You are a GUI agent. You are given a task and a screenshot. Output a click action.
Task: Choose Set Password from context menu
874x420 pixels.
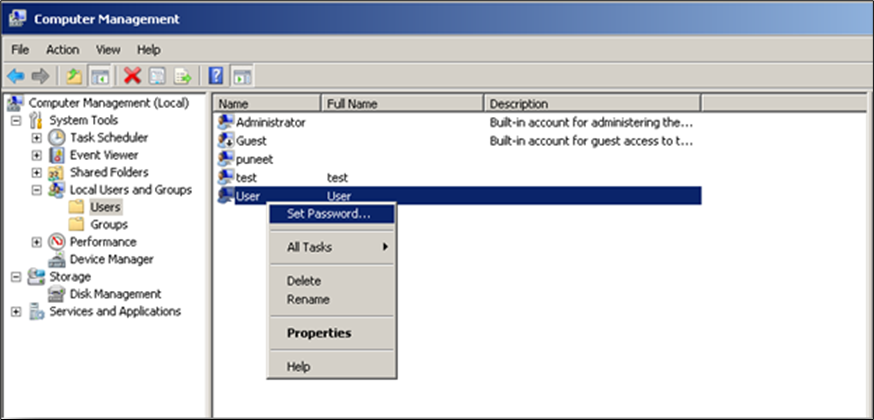(x=328, y=213)
